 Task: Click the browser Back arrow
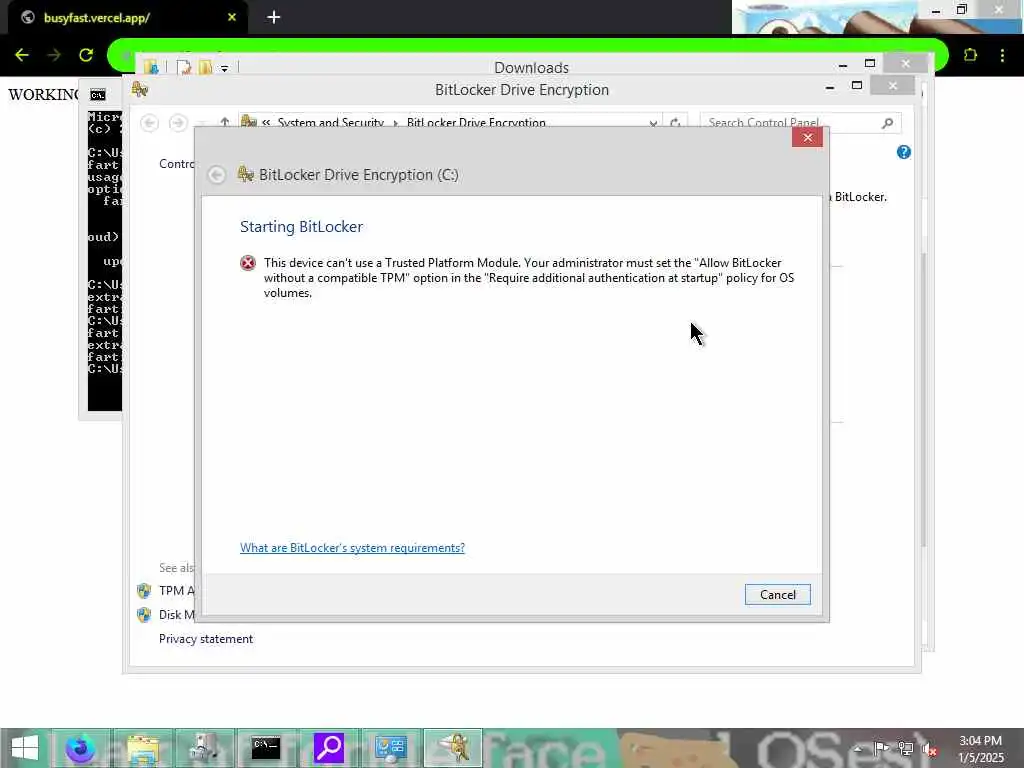pos(22,55)
